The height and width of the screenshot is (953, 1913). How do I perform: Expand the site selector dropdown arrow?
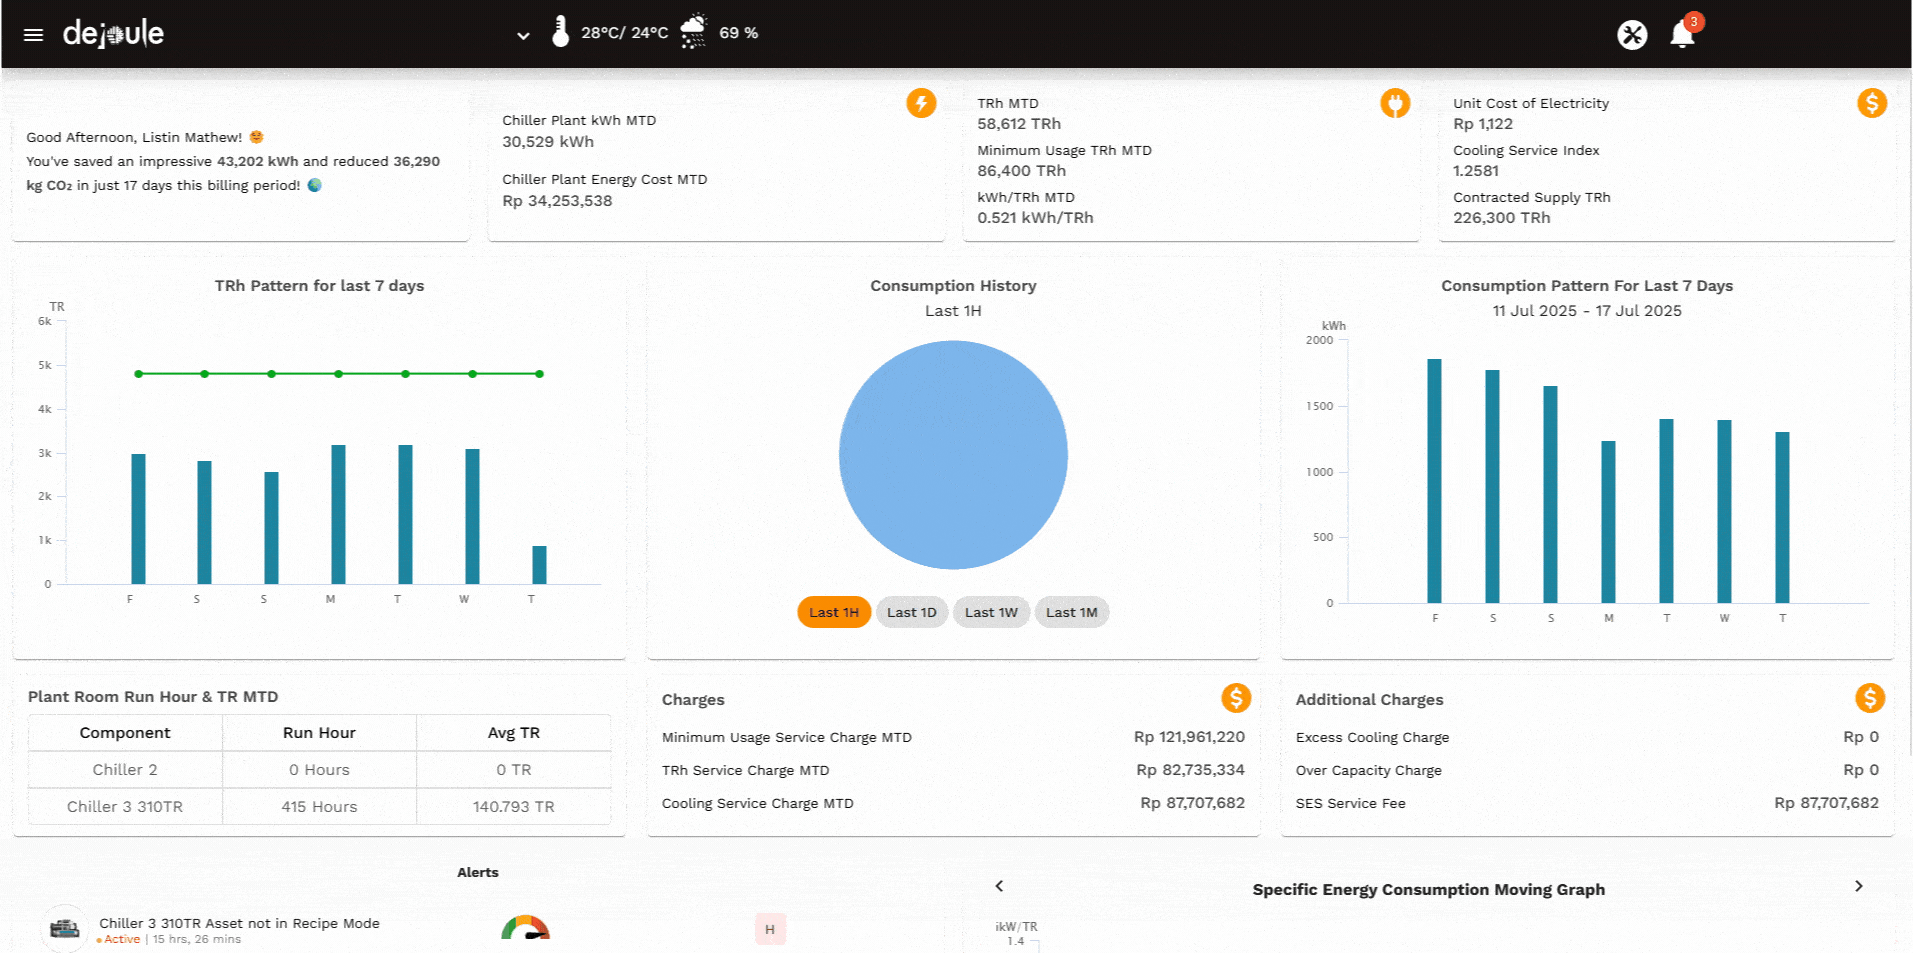[522, 36]
